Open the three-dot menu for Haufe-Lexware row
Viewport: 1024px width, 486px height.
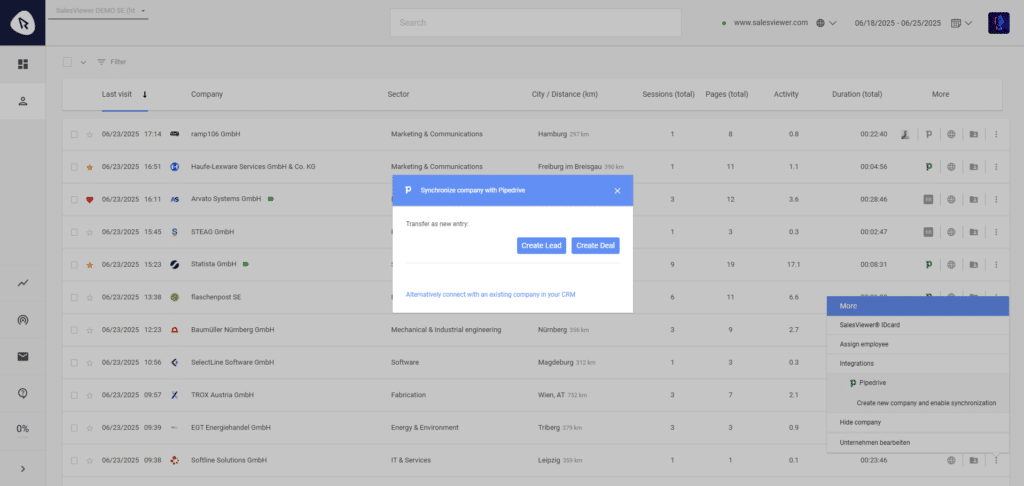996,167
